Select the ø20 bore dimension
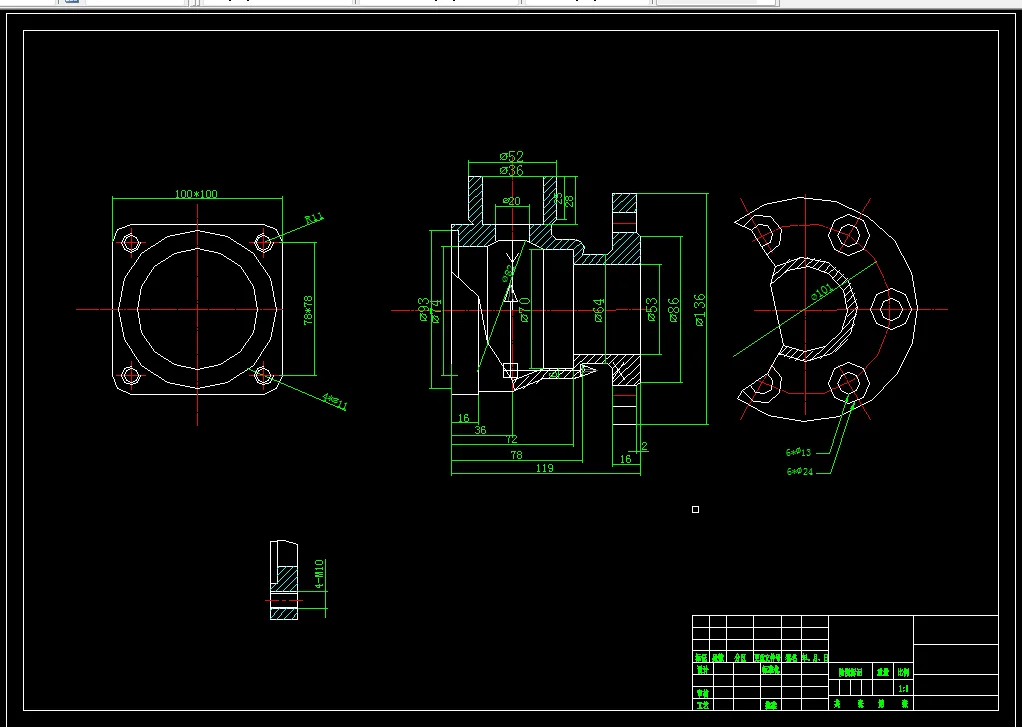1022x727 pixels. point(512,201)
